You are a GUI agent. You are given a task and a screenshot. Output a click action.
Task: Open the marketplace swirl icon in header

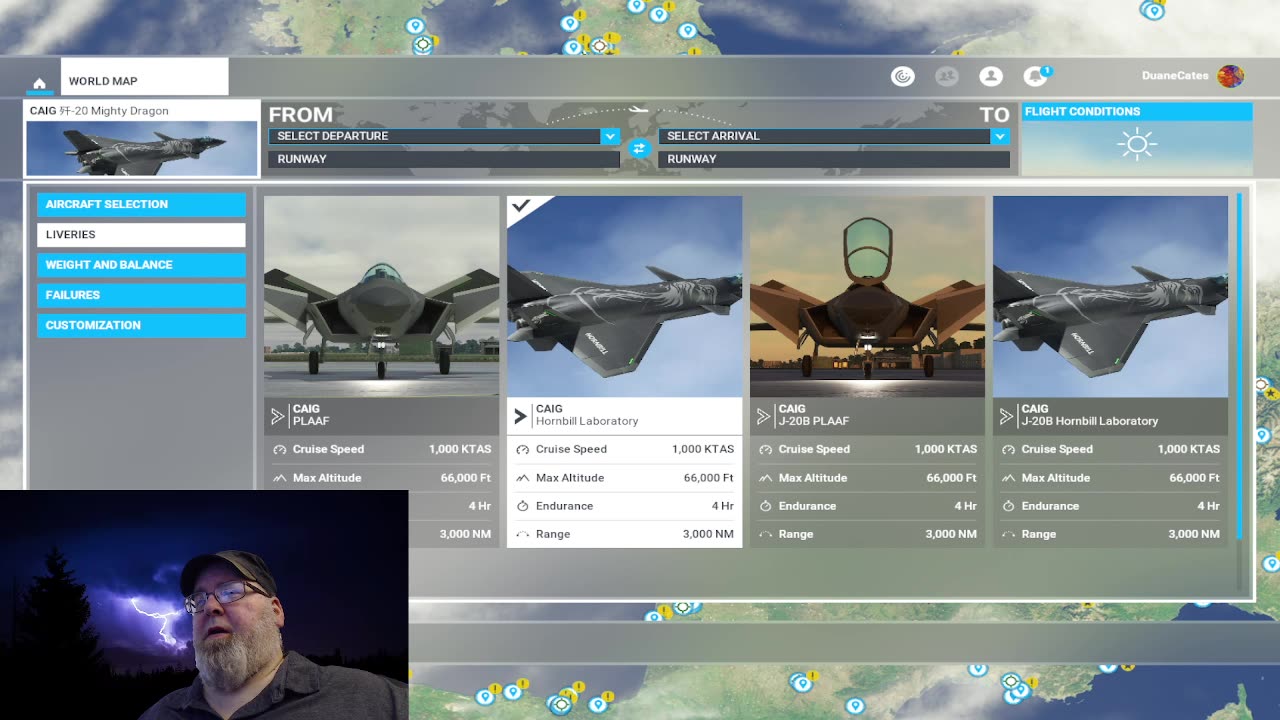coord(902,76)
